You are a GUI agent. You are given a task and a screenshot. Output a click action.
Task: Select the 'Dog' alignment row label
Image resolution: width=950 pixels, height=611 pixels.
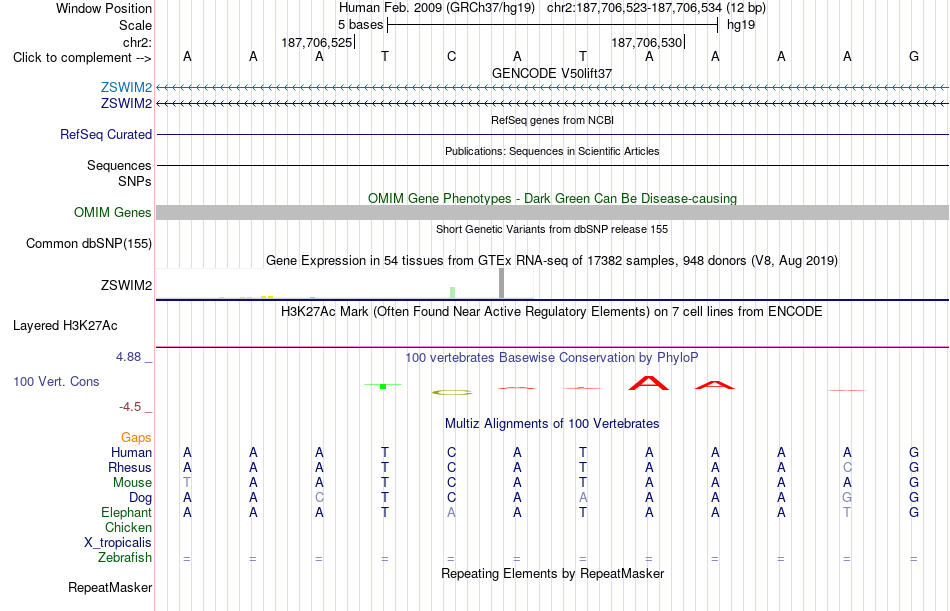click(140, 498)
